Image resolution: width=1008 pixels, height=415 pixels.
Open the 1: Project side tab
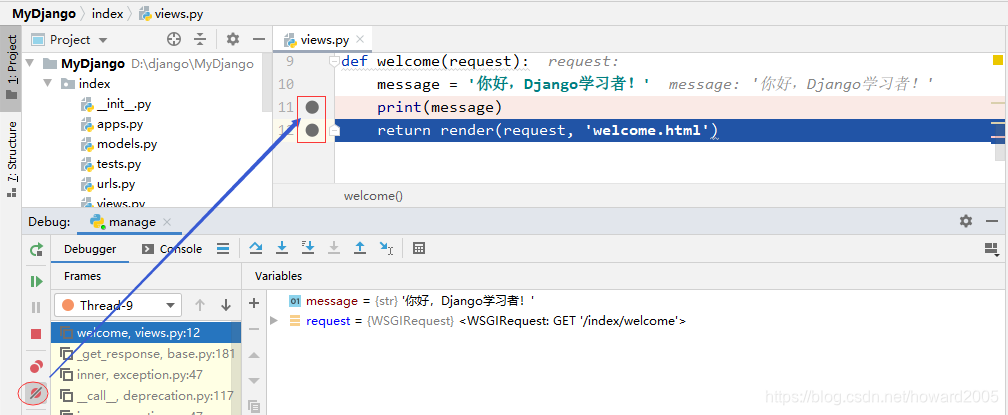pyautogui.click(x=11, y=66)
